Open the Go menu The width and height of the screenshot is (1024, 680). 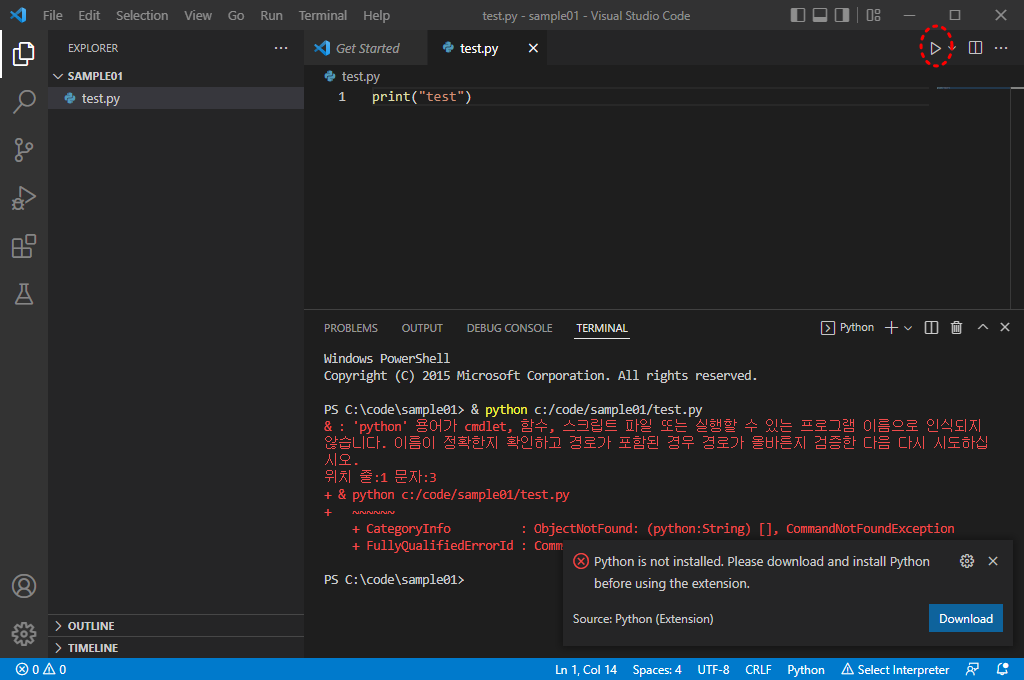[x=236, y=15]
